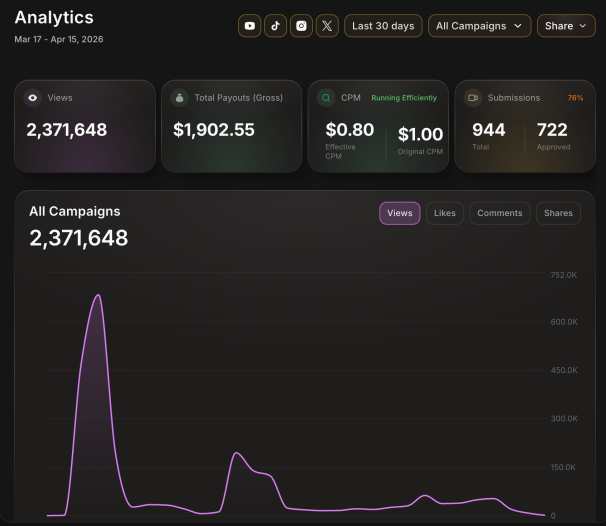The image size is (606, 526).
Task: Click the CPM magnifier icon
Action: click(326, 98)
